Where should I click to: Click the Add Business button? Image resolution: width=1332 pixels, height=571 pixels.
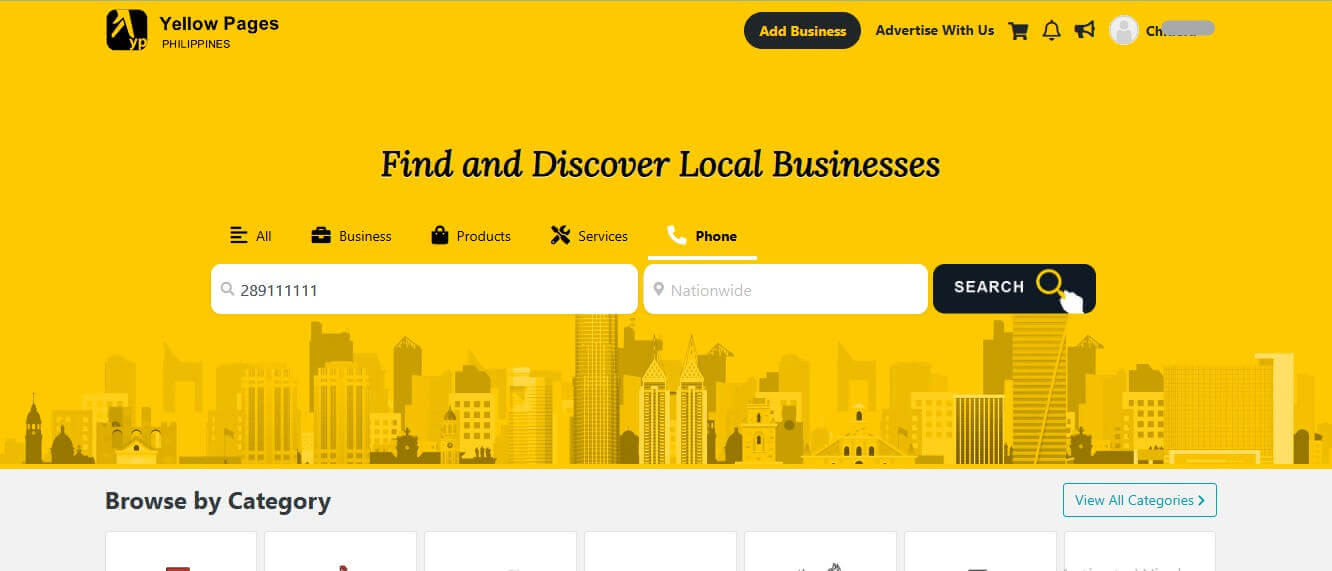point(802,31)
